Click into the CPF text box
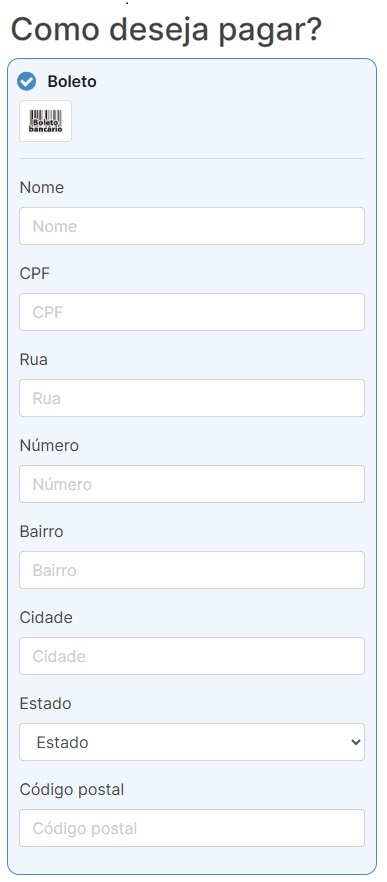Viewport: 387px width, 882px height. click(192, 312)
